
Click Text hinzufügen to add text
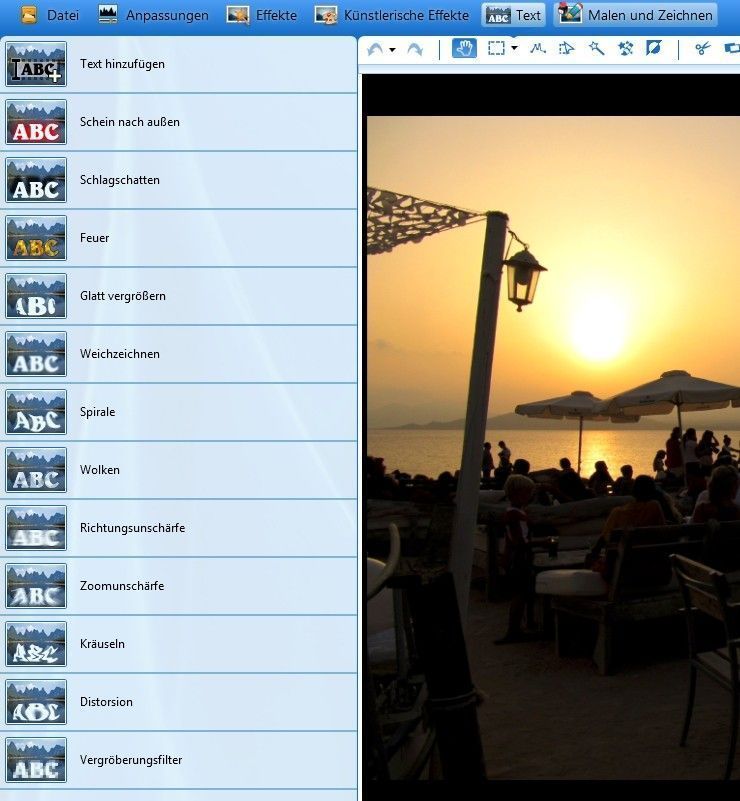point(122,64)
